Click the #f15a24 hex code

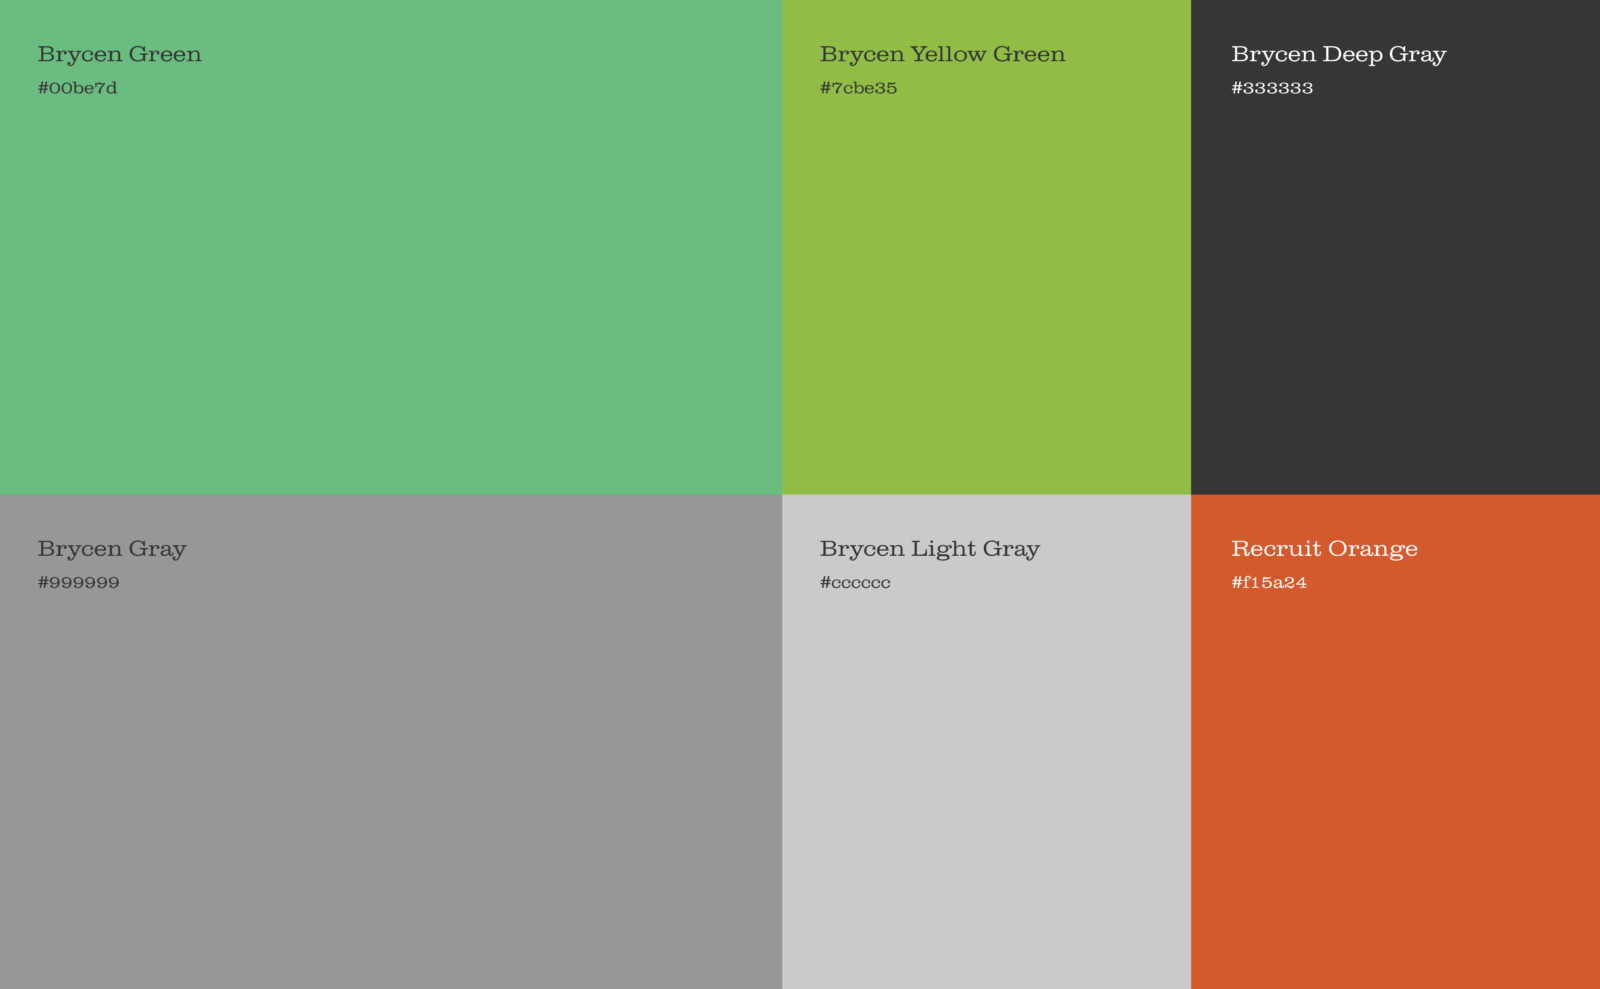[1269, 582]
